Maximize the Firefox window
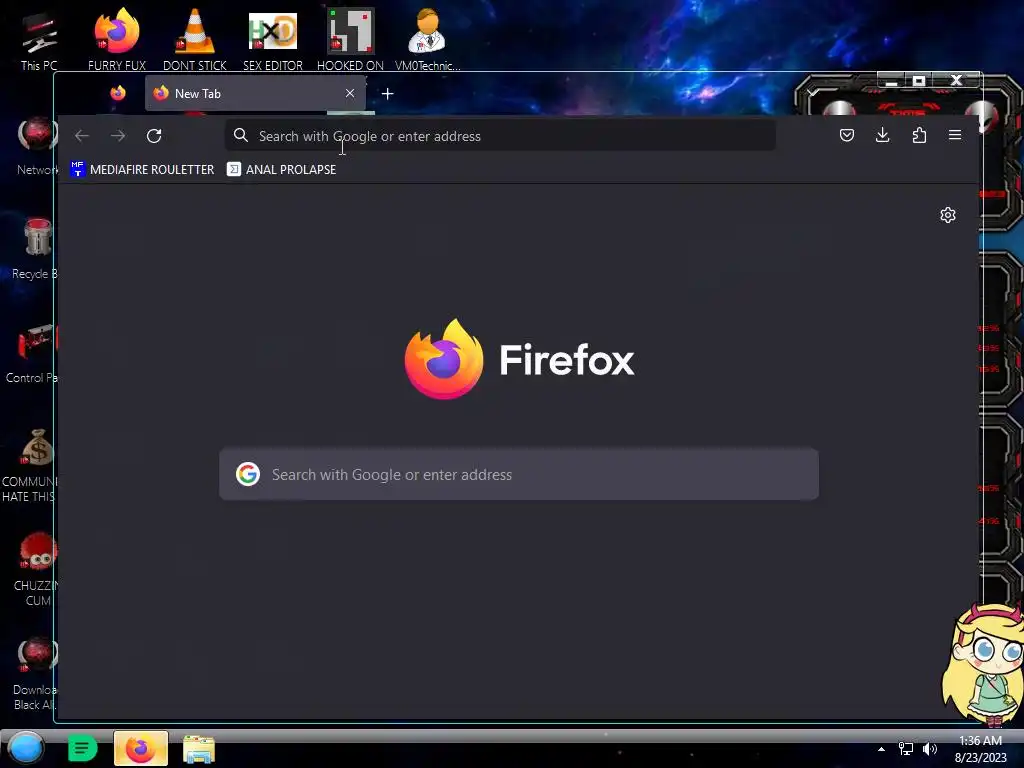Viewport: 1024px width, 768px height. (x=919, y=81)
